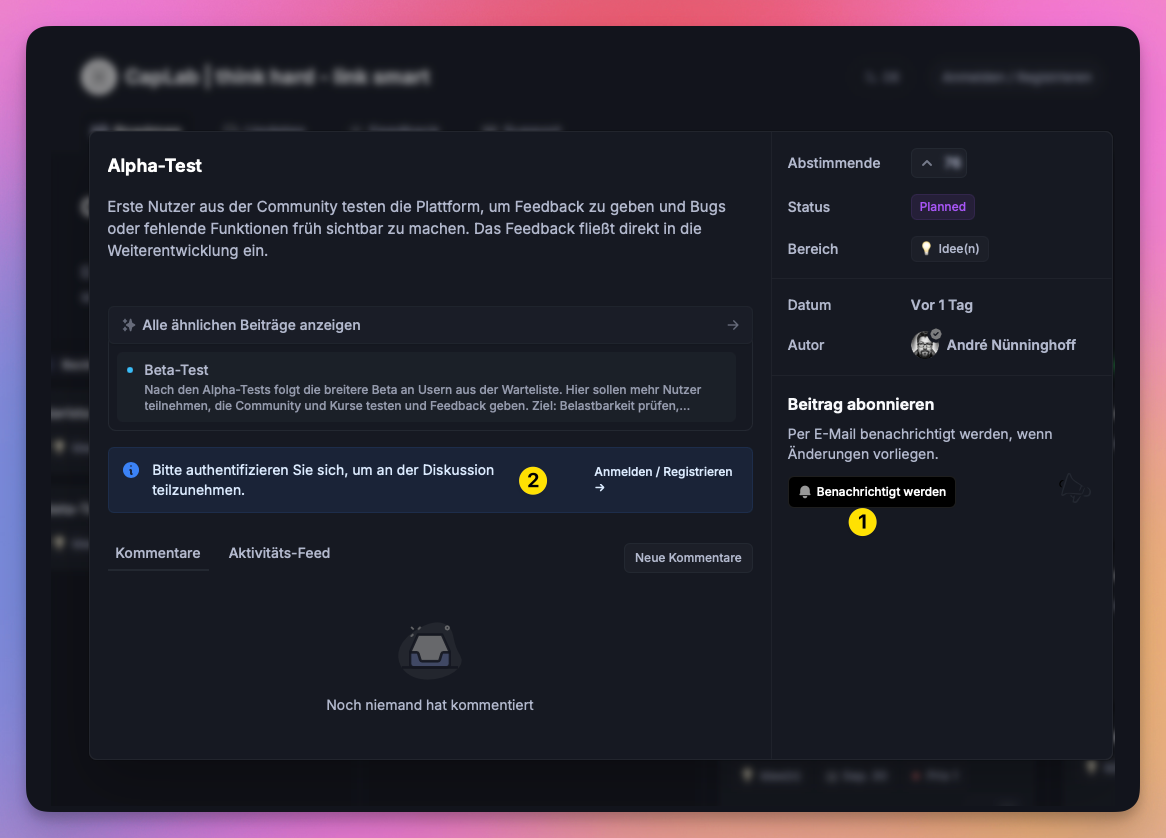This screenshot has width=1166, height=838.
Task: Click the Alpha-Test post title
Action: [155, 166]
